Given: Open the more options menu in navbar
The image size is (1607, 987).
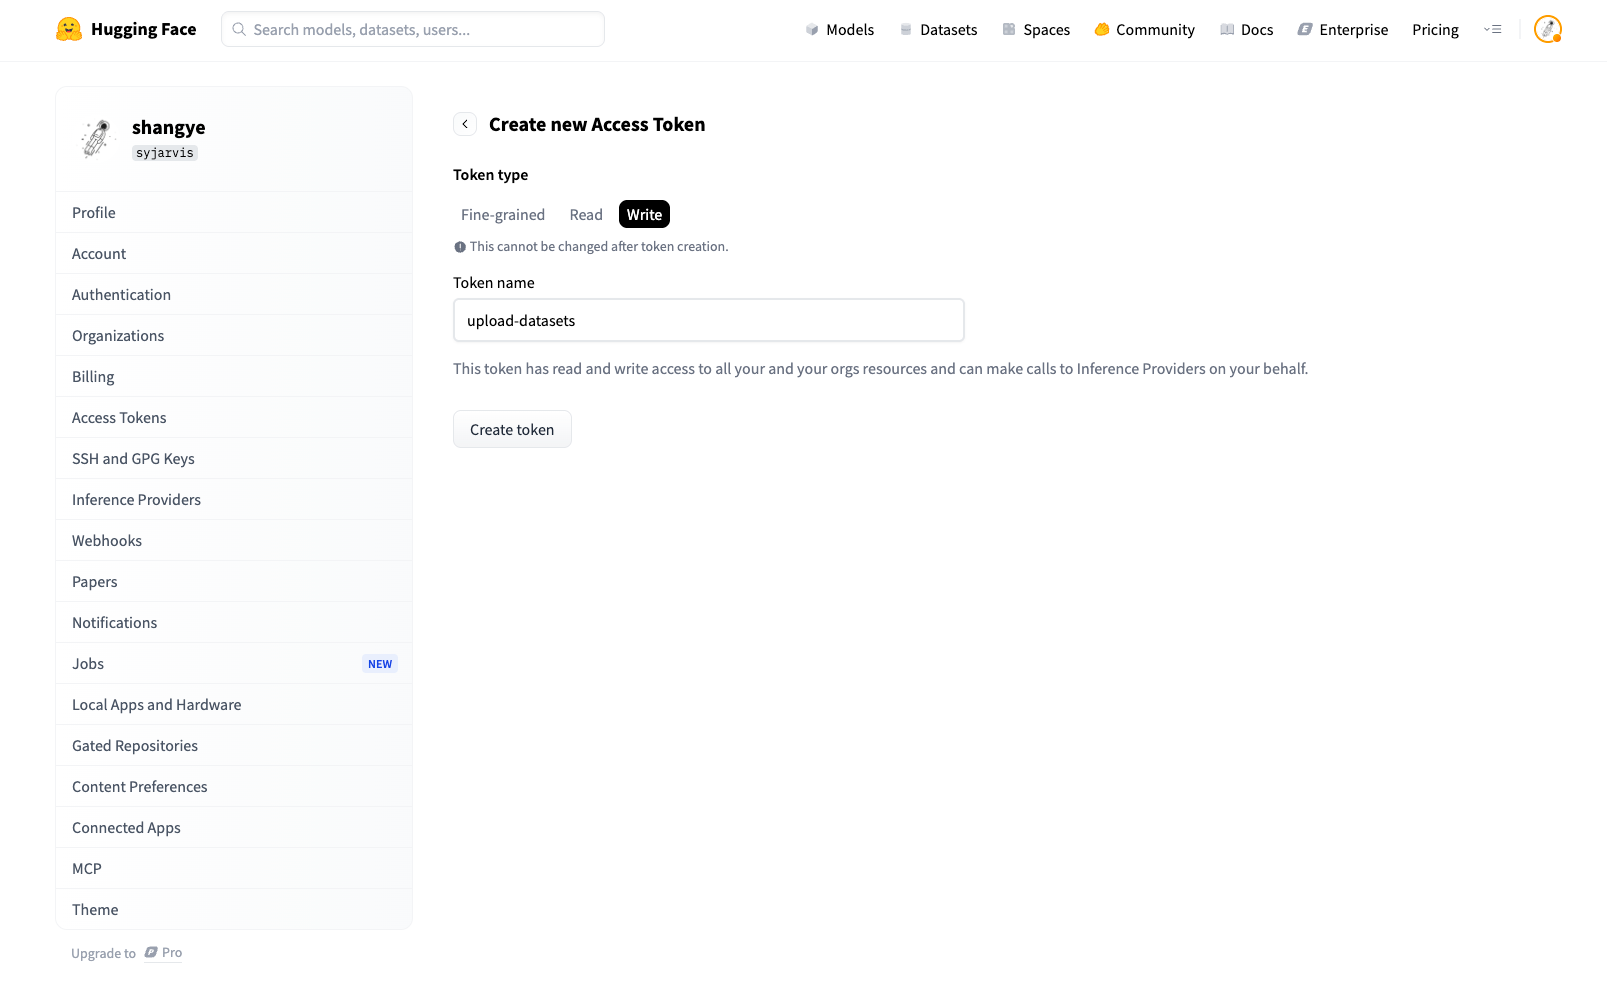Looking at the screenshot, I should tap(1493, 29).
